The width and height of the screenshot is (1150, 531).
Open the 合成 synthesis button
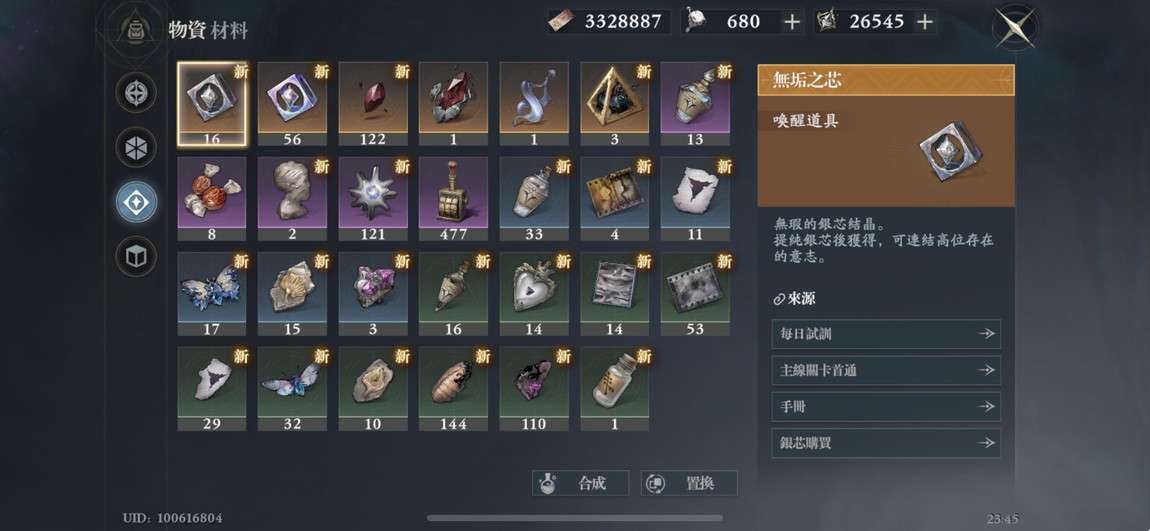580,483
